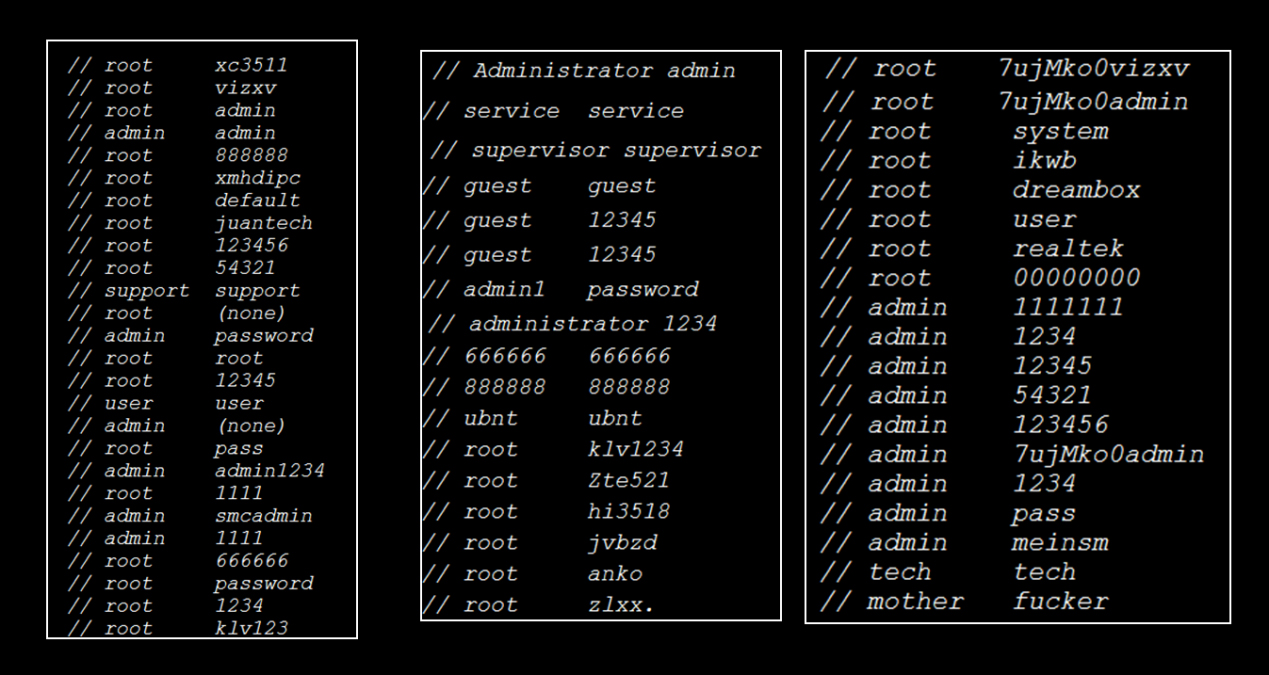Select the xmhdipc entry in left panel
The height and width of the screenshot is (675, 1269).
[257, 178]
